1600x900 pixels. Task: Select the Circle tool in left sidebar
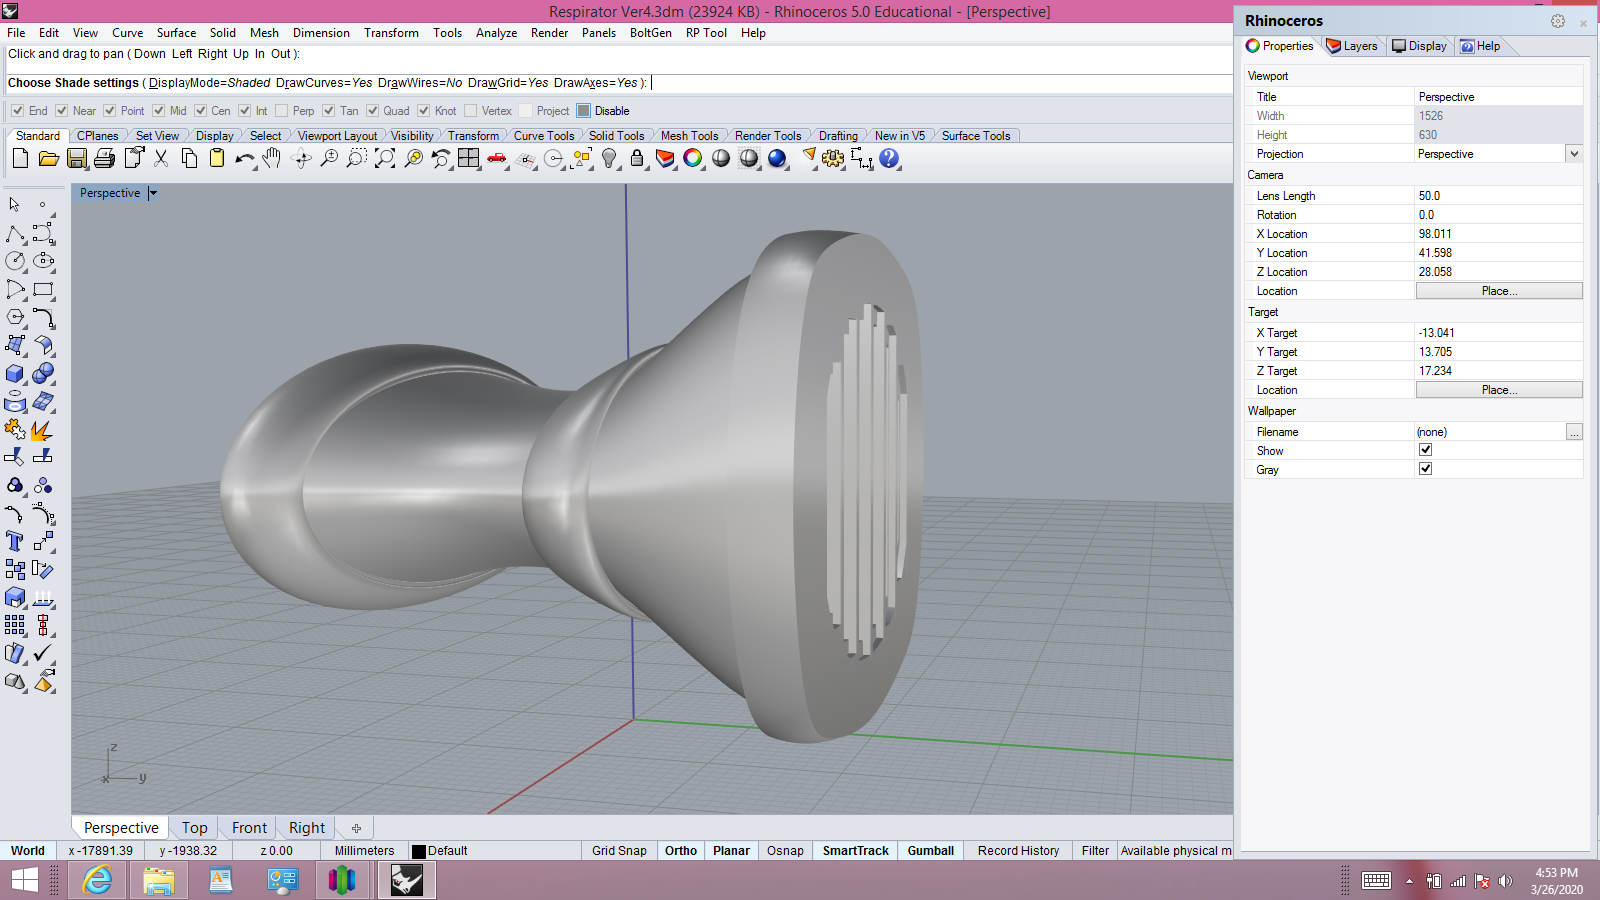(15, 261)
